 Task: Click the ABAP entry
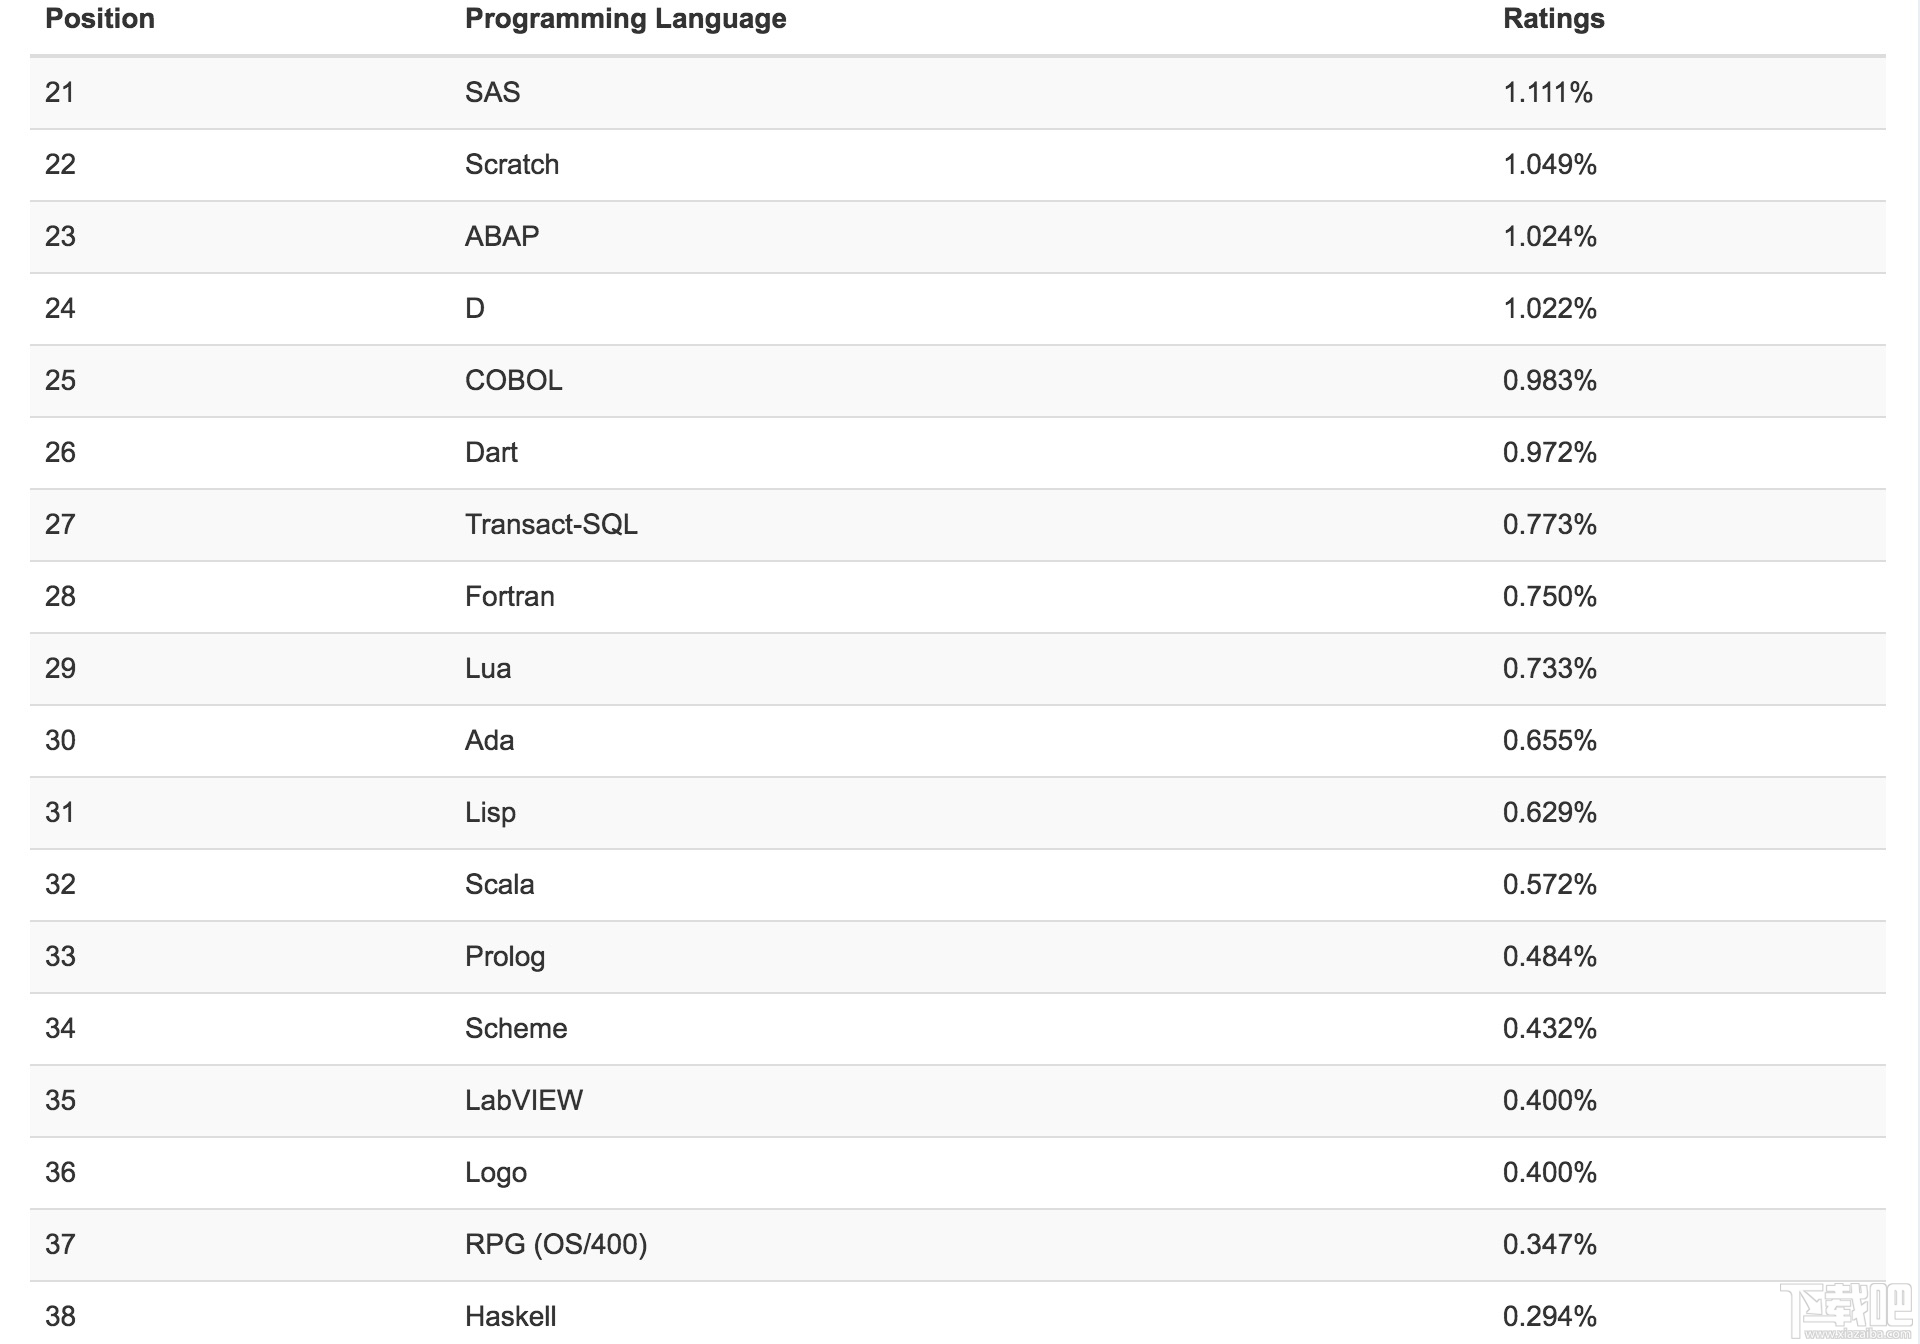(x=502, y=237)
